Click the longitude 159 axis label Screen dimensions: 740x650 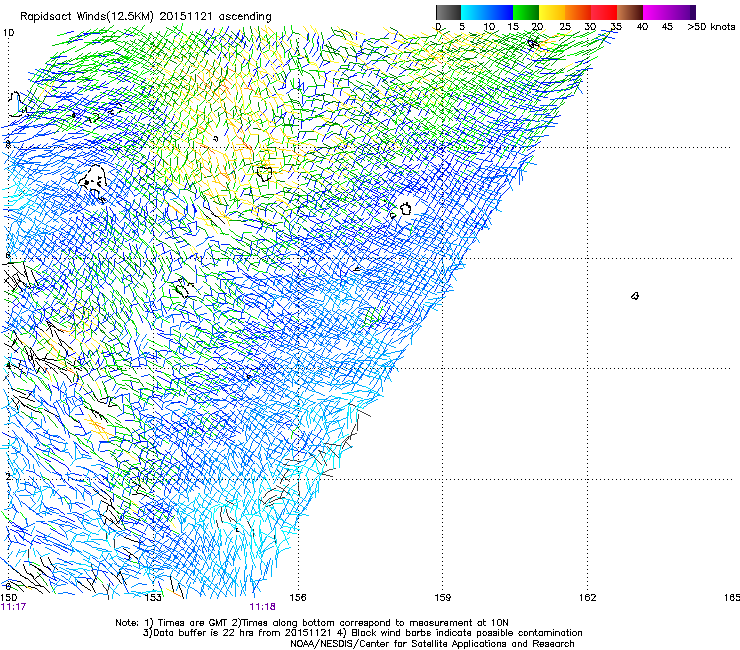tap(443, 598)
